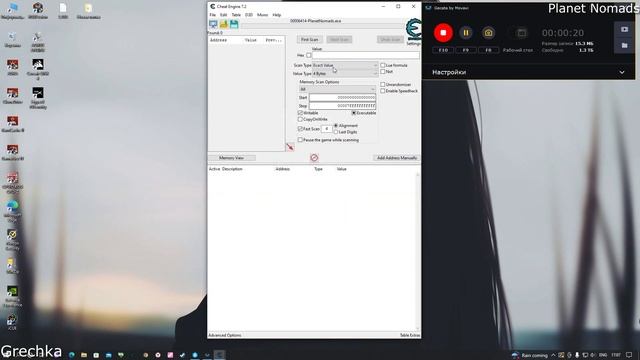Open the Help menu
This screenshot has width=640, height=360.
coord(276,15)
